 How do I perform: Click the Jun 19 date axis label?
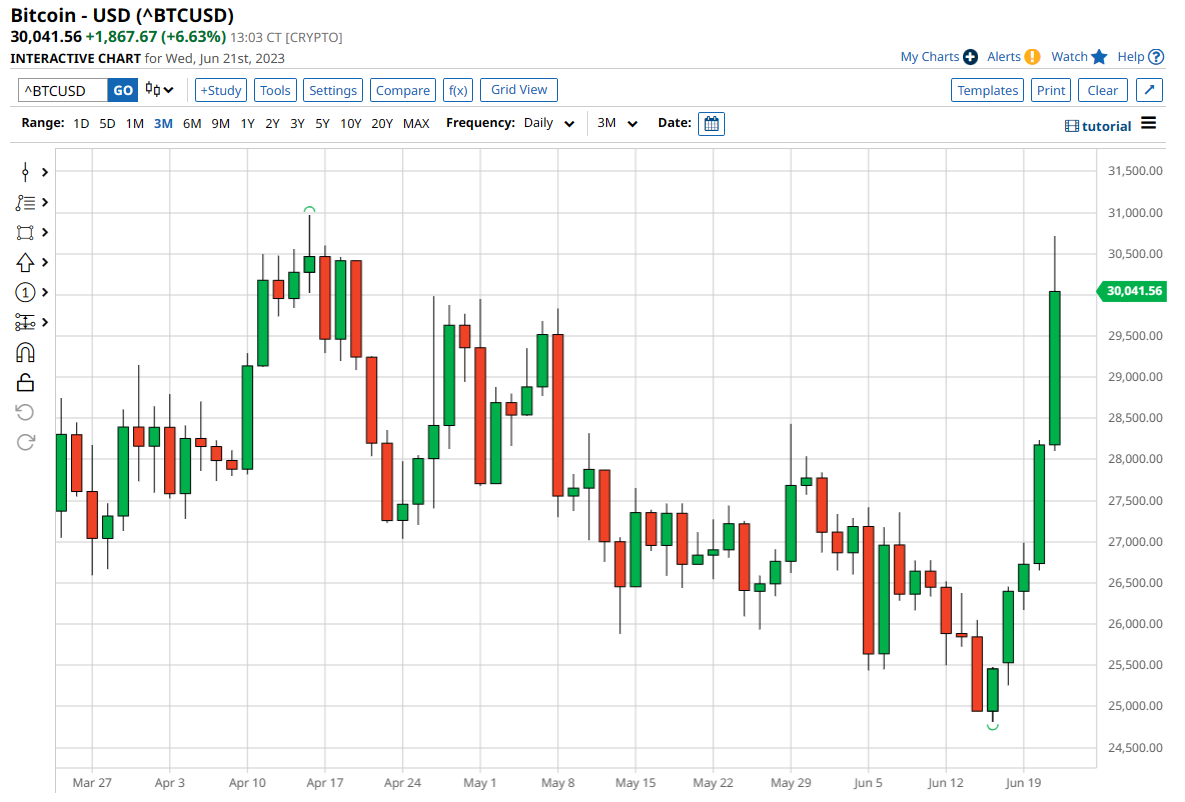pyautogui.click(x=1023, y=782)
